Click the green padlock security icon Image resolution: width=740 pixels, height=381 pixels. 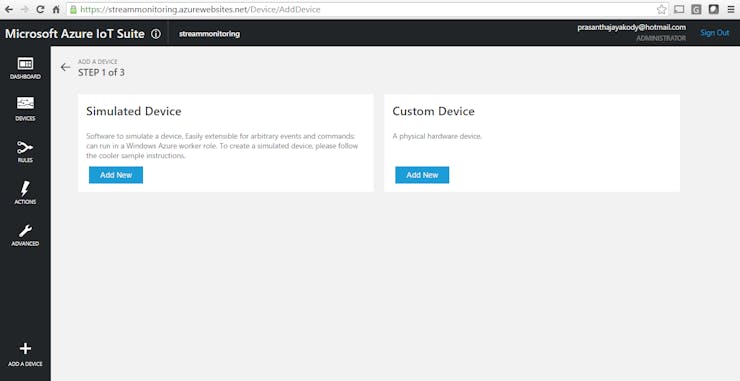tap(73, 9)
